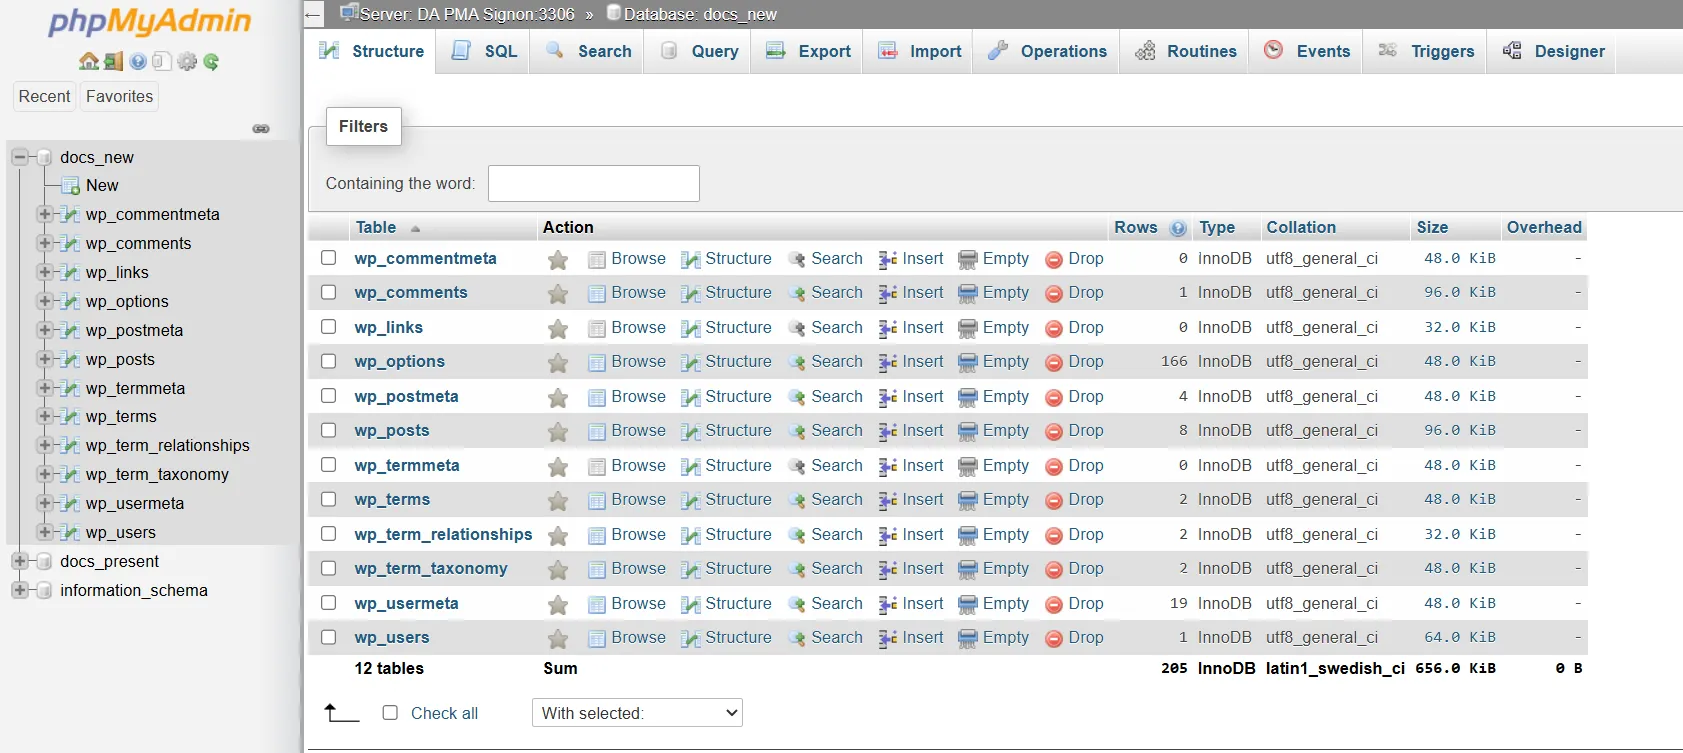Tick the wp_links table checkbox

click(329, 327)
